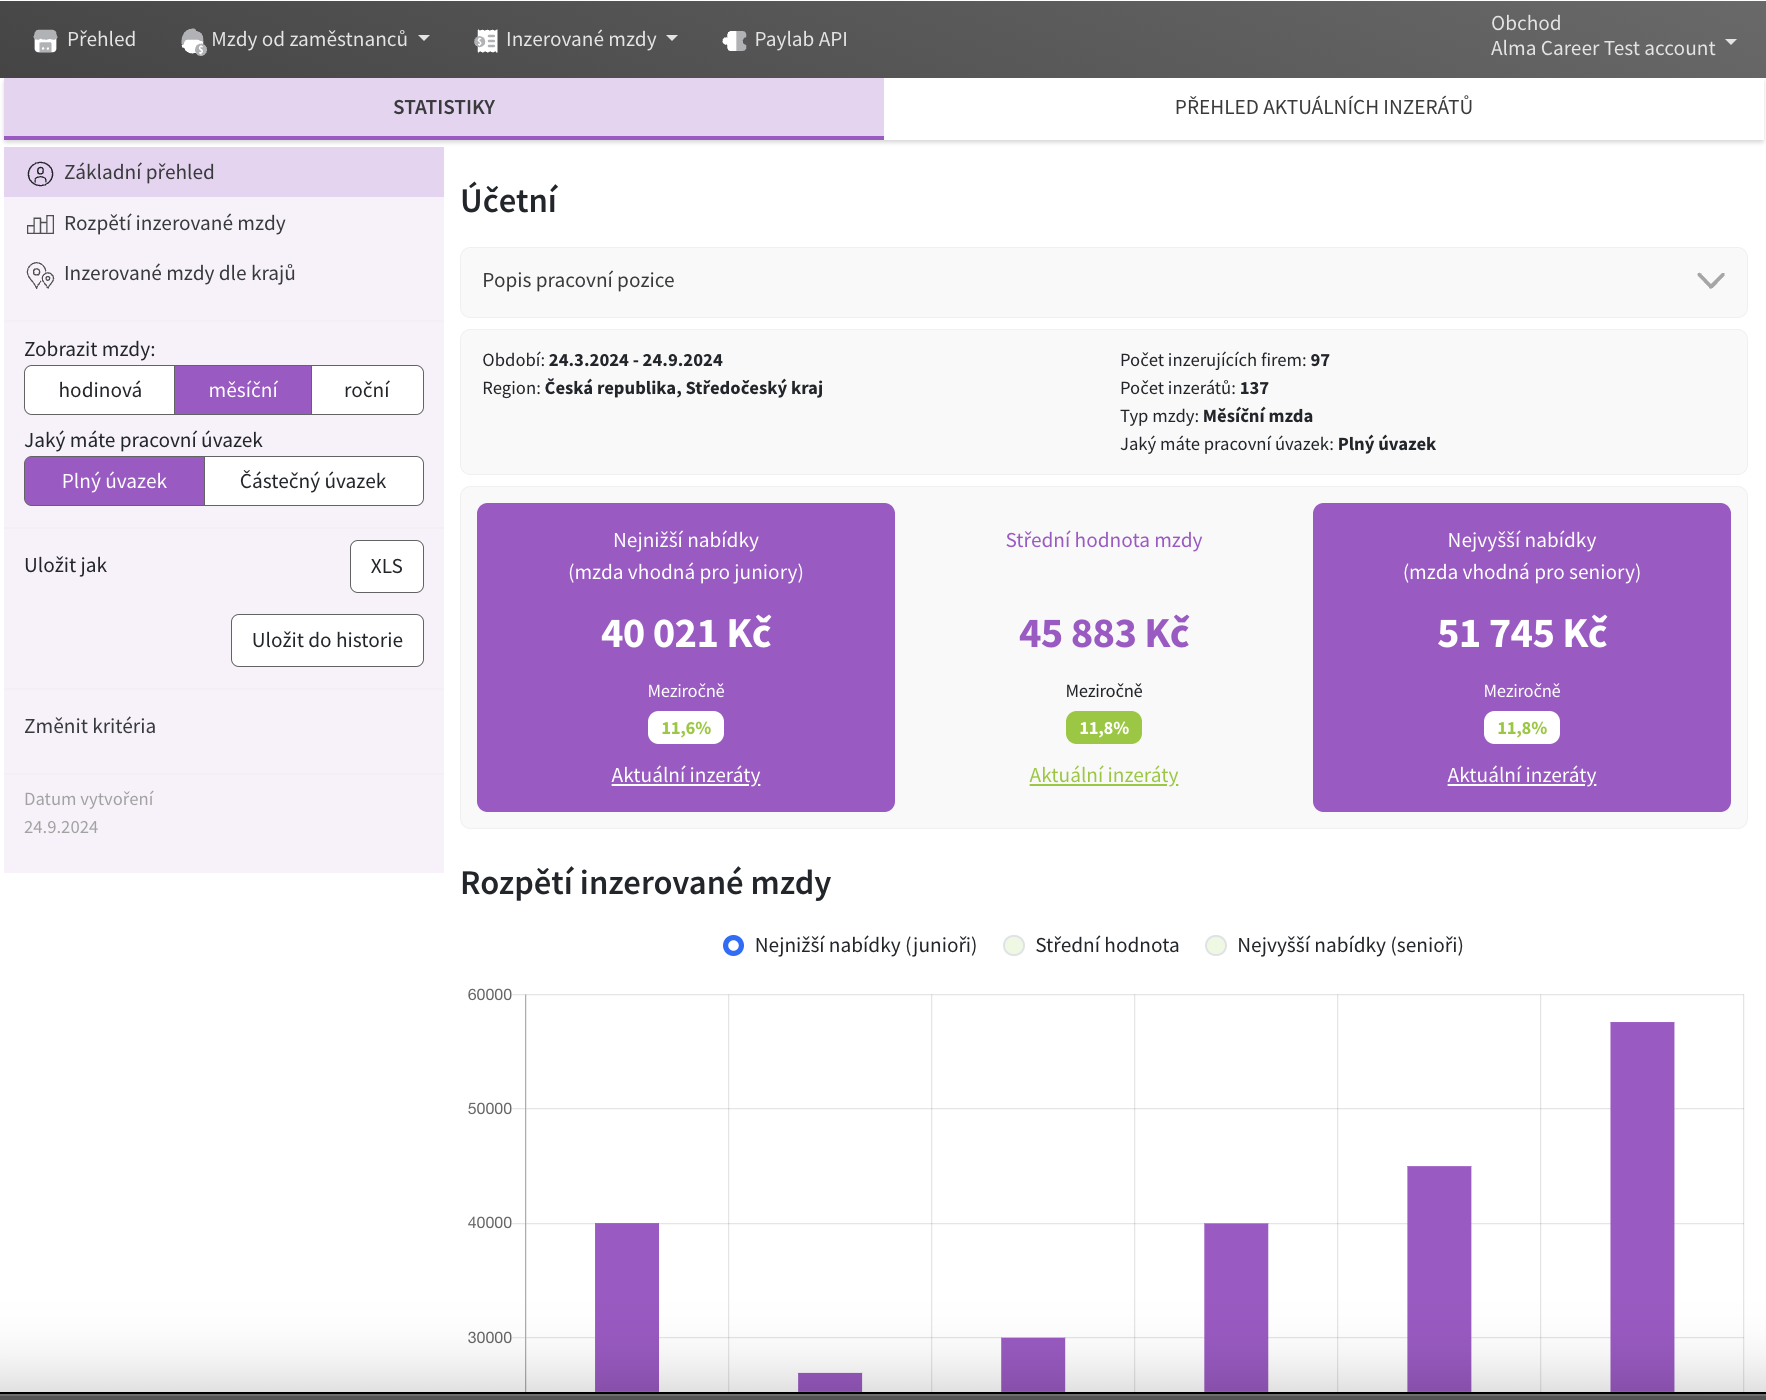Screen dimensions: 1766x1400
Task: Click the 40 021 Kč value
Action: pos(686,633)
